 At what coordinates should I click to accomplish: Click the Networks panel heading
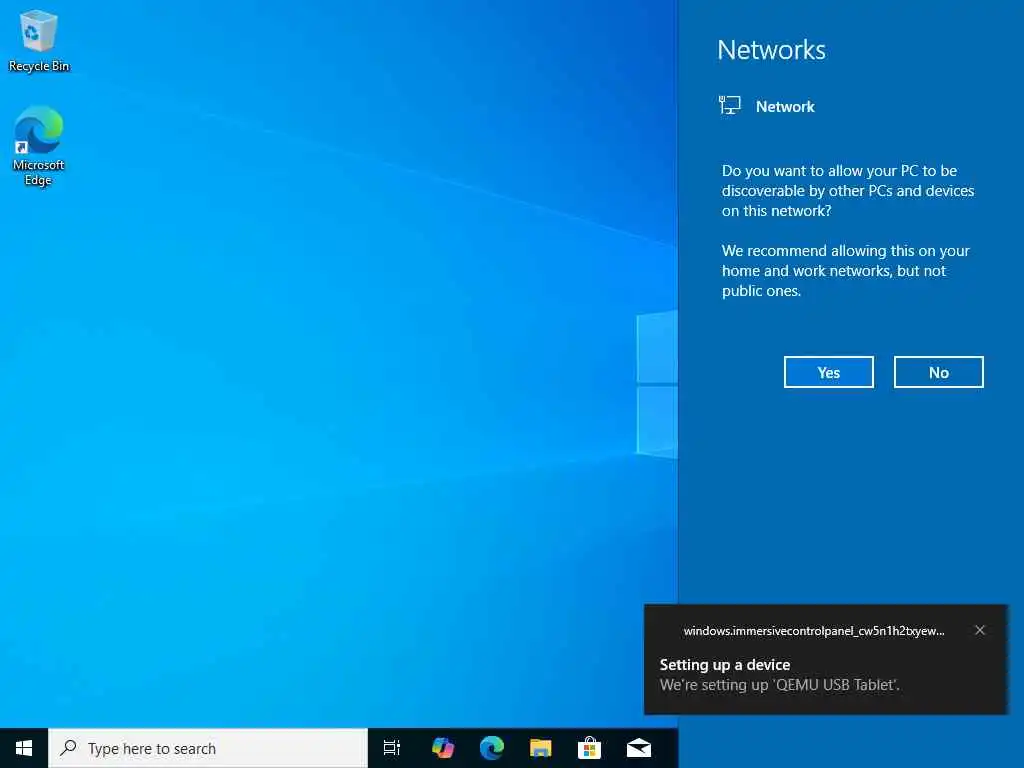771,50
